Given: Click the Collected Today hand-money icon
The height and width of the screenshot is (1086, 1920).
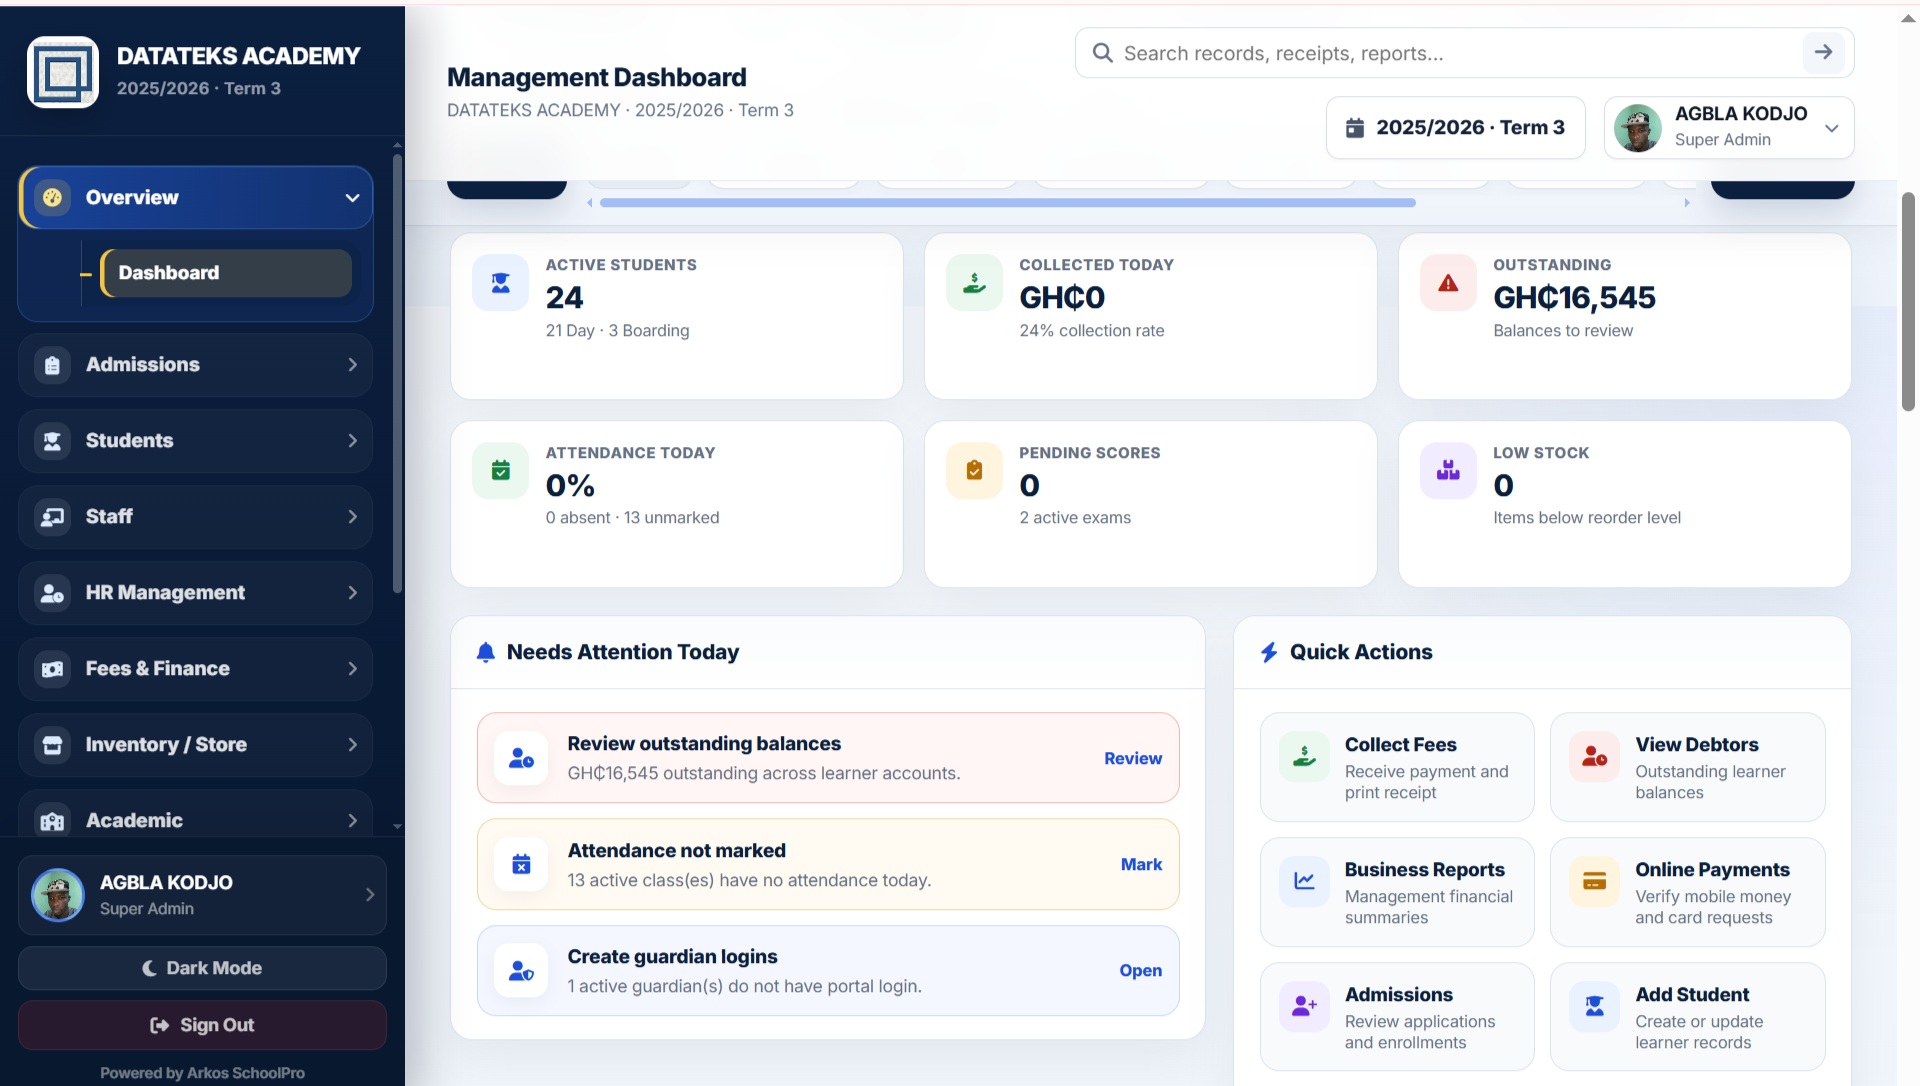Looking at the screenshot, I should click(974, 283).
